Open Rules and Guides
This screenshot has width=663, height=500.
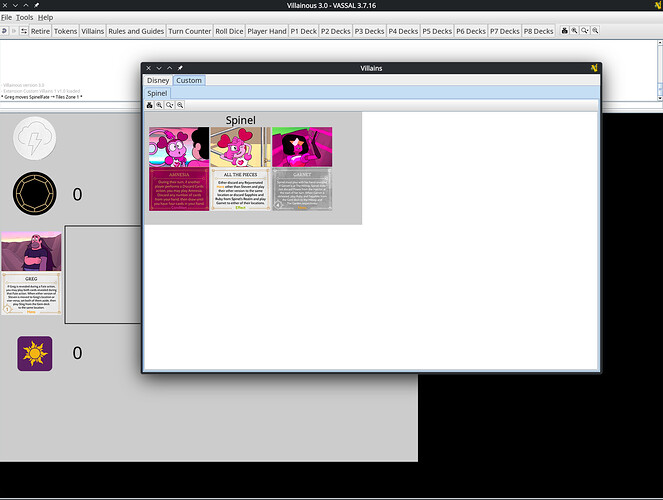pyautogui.click(x=136, y=31)
